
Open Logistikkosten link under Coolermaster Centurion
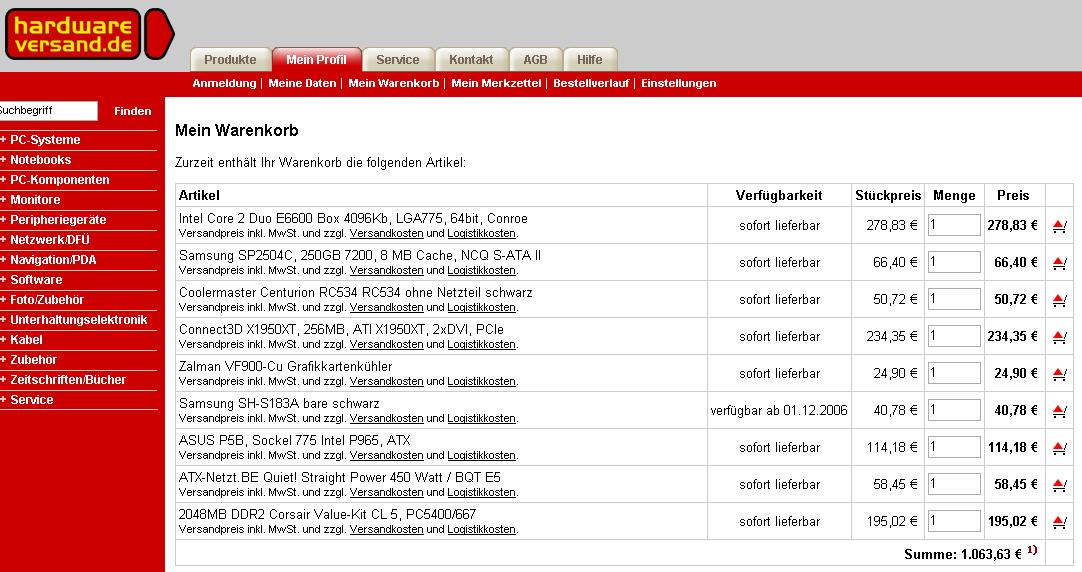coord(482,308)
